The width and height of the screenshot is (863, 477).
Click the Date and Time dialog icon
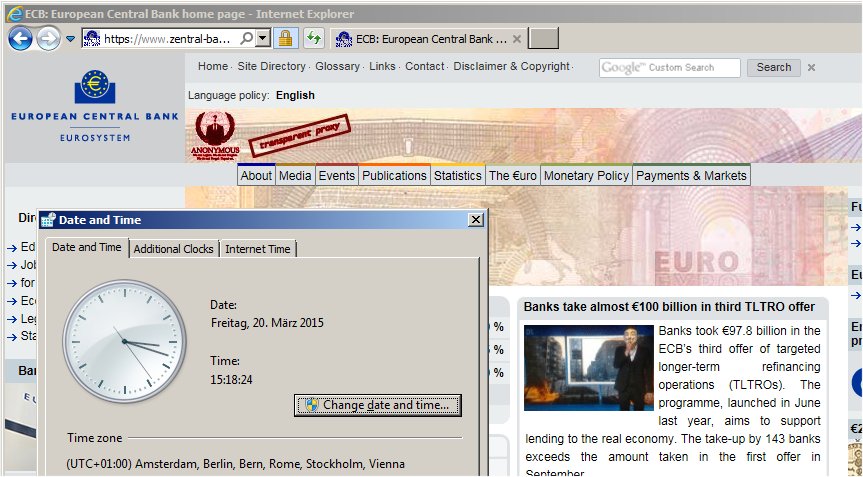[x=48, y=220]
